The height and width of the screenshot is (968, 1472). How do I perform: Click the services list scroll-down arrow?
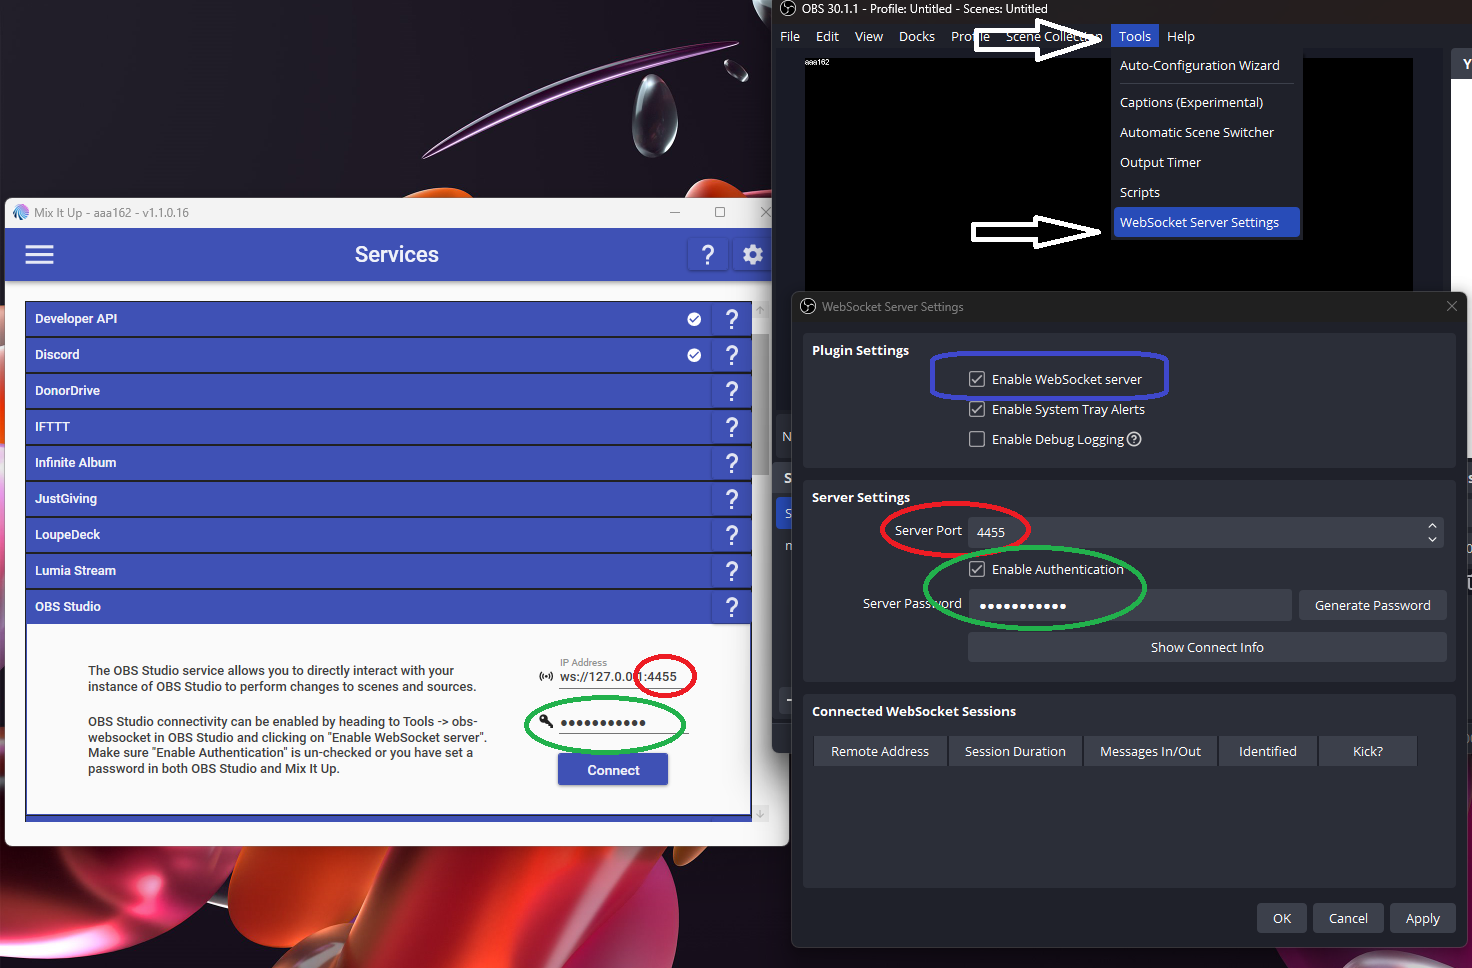point(760,813)
